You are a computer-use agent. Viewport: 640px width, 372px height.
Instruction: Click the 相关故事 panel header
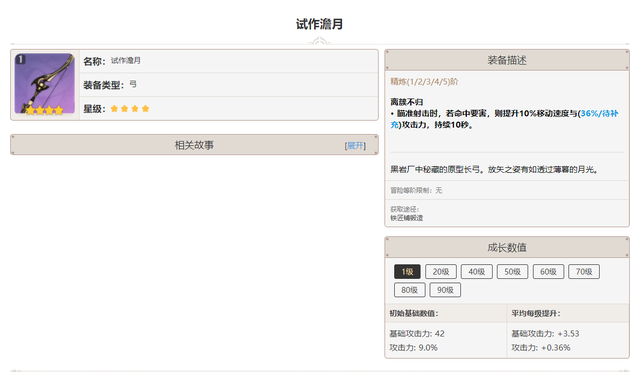click(194, 145)
